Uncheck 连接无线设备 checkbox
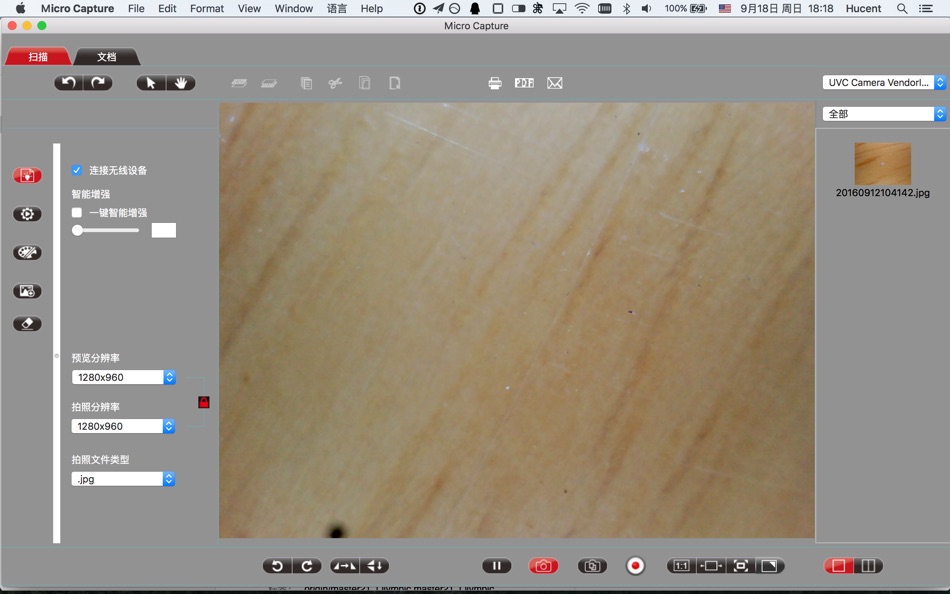950x594 pixels. click(x=77, y=170)
